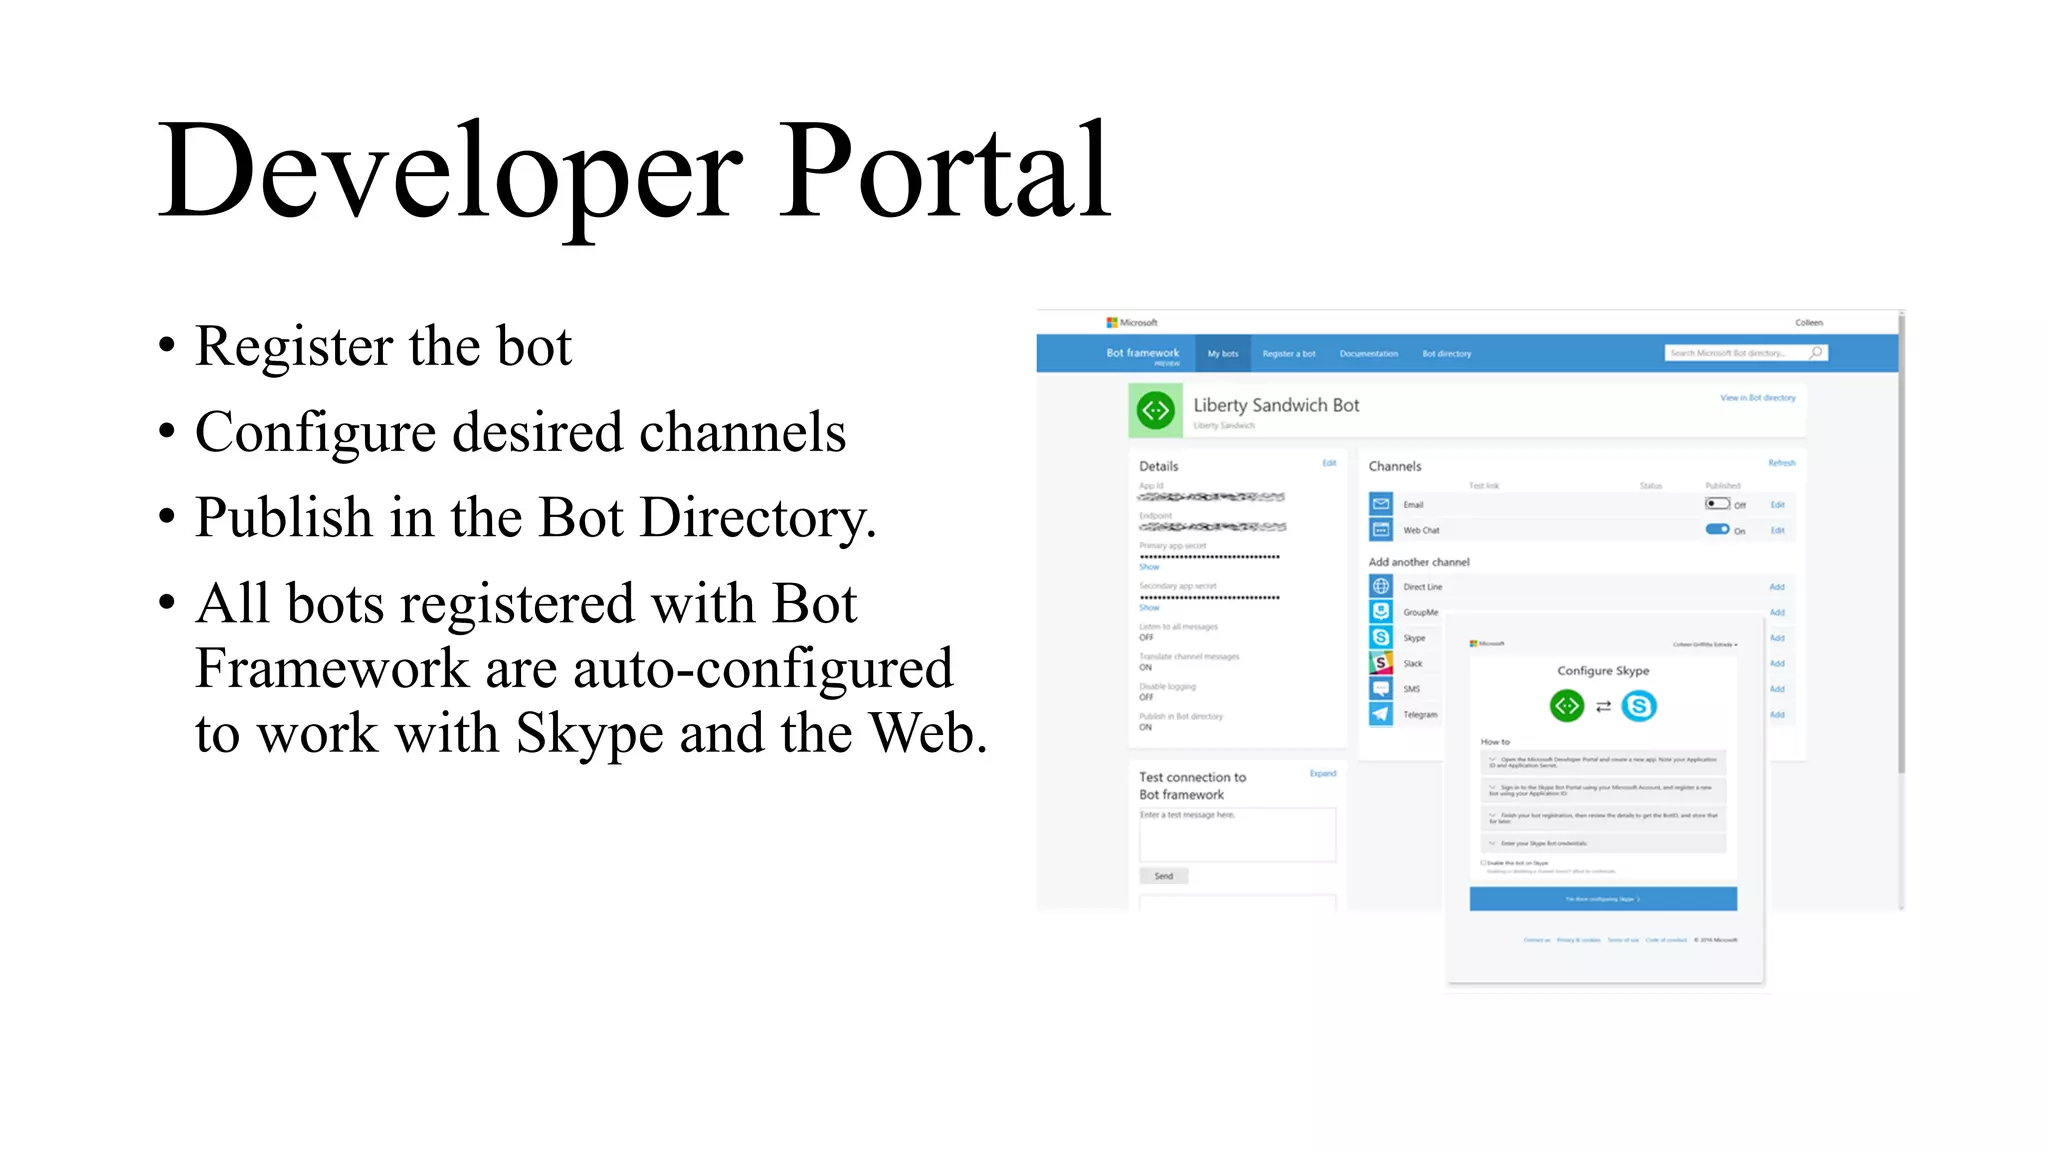Open the Bot directory tab
The height and width of the screenshot is (1152, 2048).
[1447, 354]
